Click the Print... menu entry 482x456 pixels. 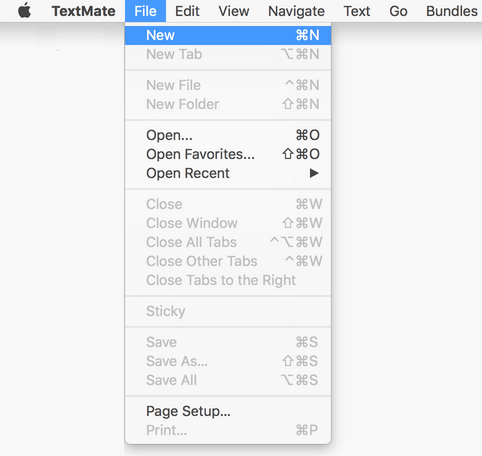(228, 430)
